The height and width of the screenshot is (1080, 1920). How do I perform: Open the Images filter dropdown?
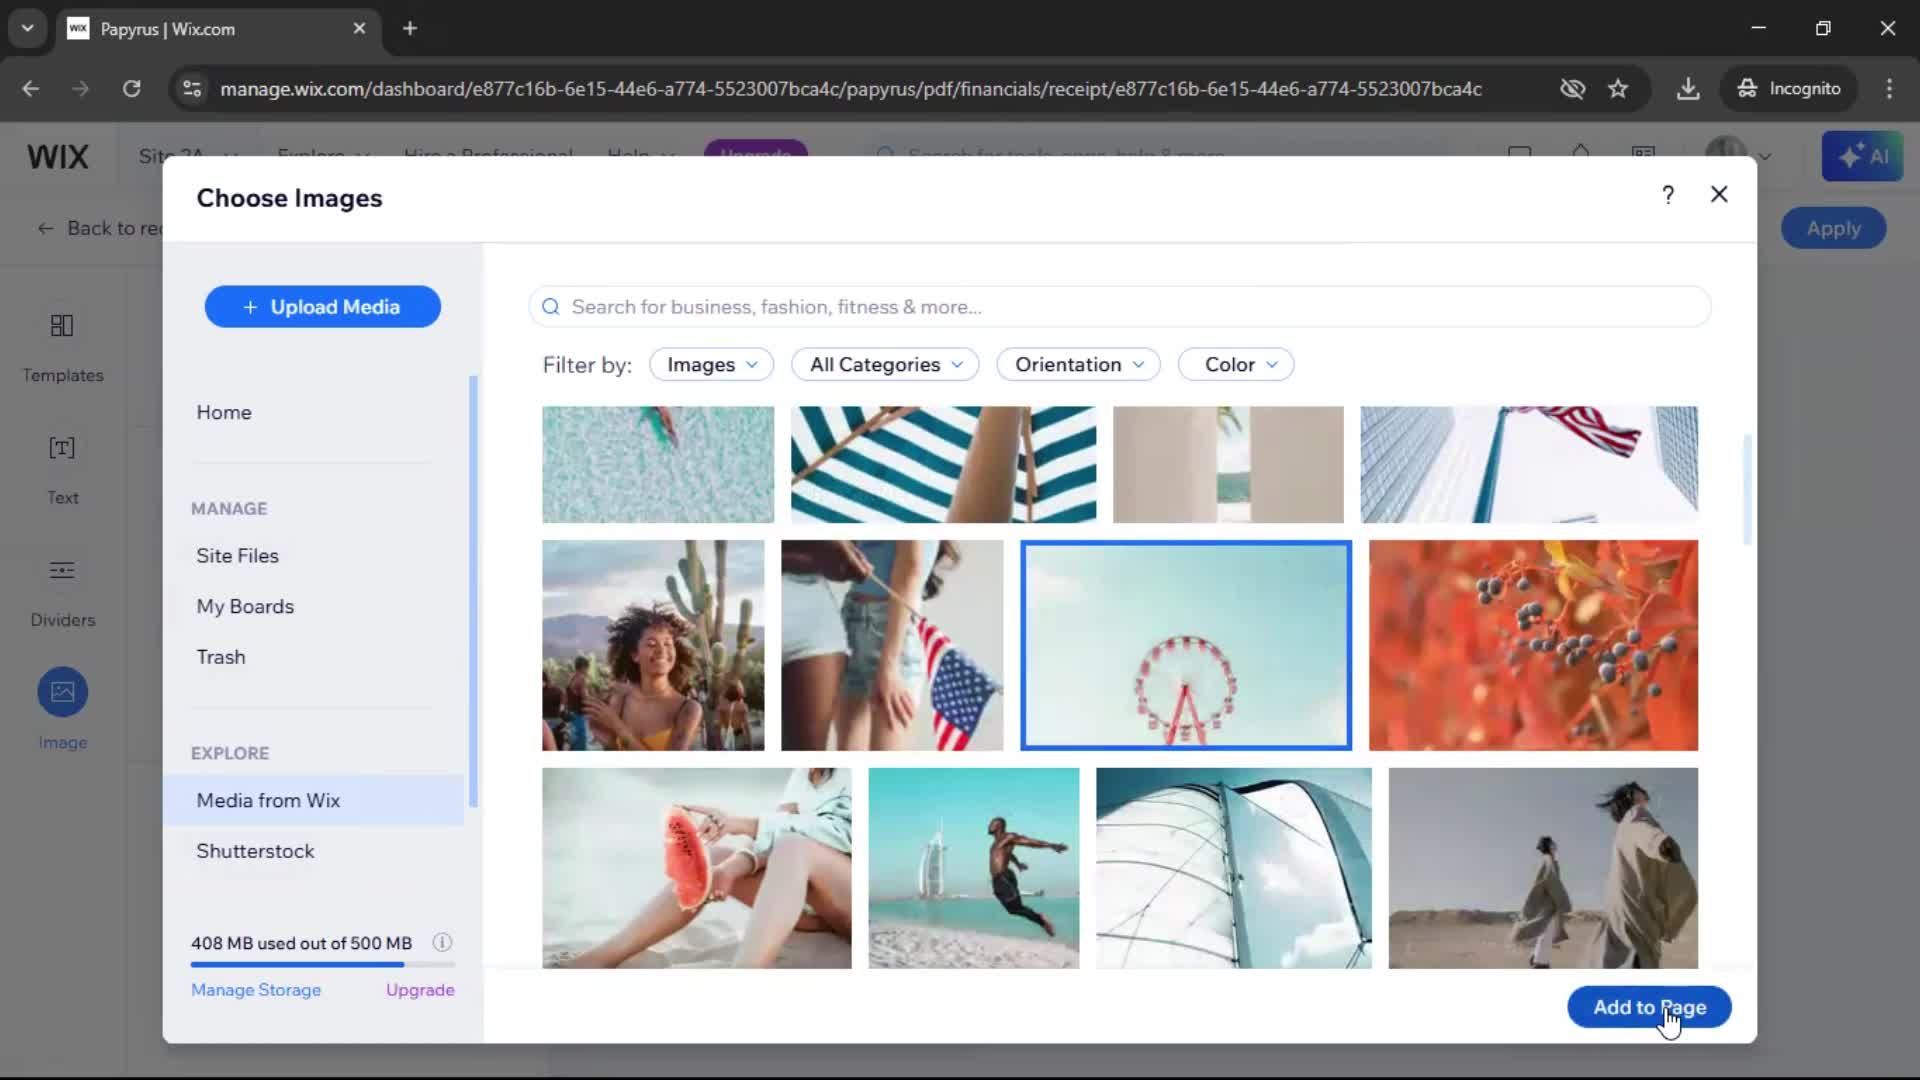click(x=712, y=365)
